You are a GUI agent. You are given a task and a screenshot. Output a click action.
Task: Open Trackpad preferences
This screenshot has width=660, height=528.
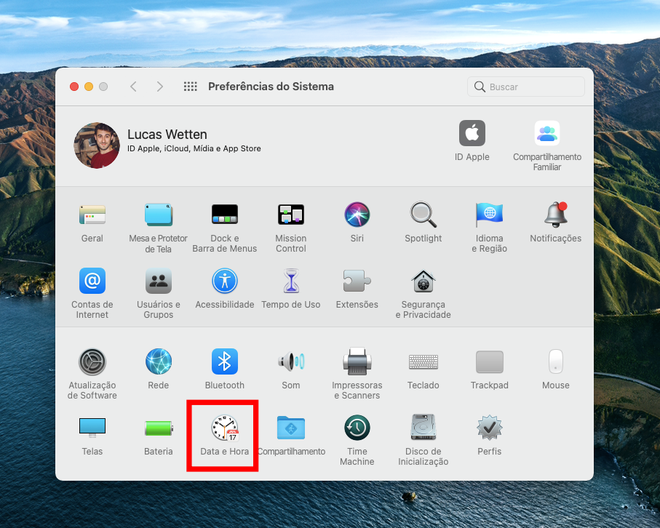tap(489, 362)
